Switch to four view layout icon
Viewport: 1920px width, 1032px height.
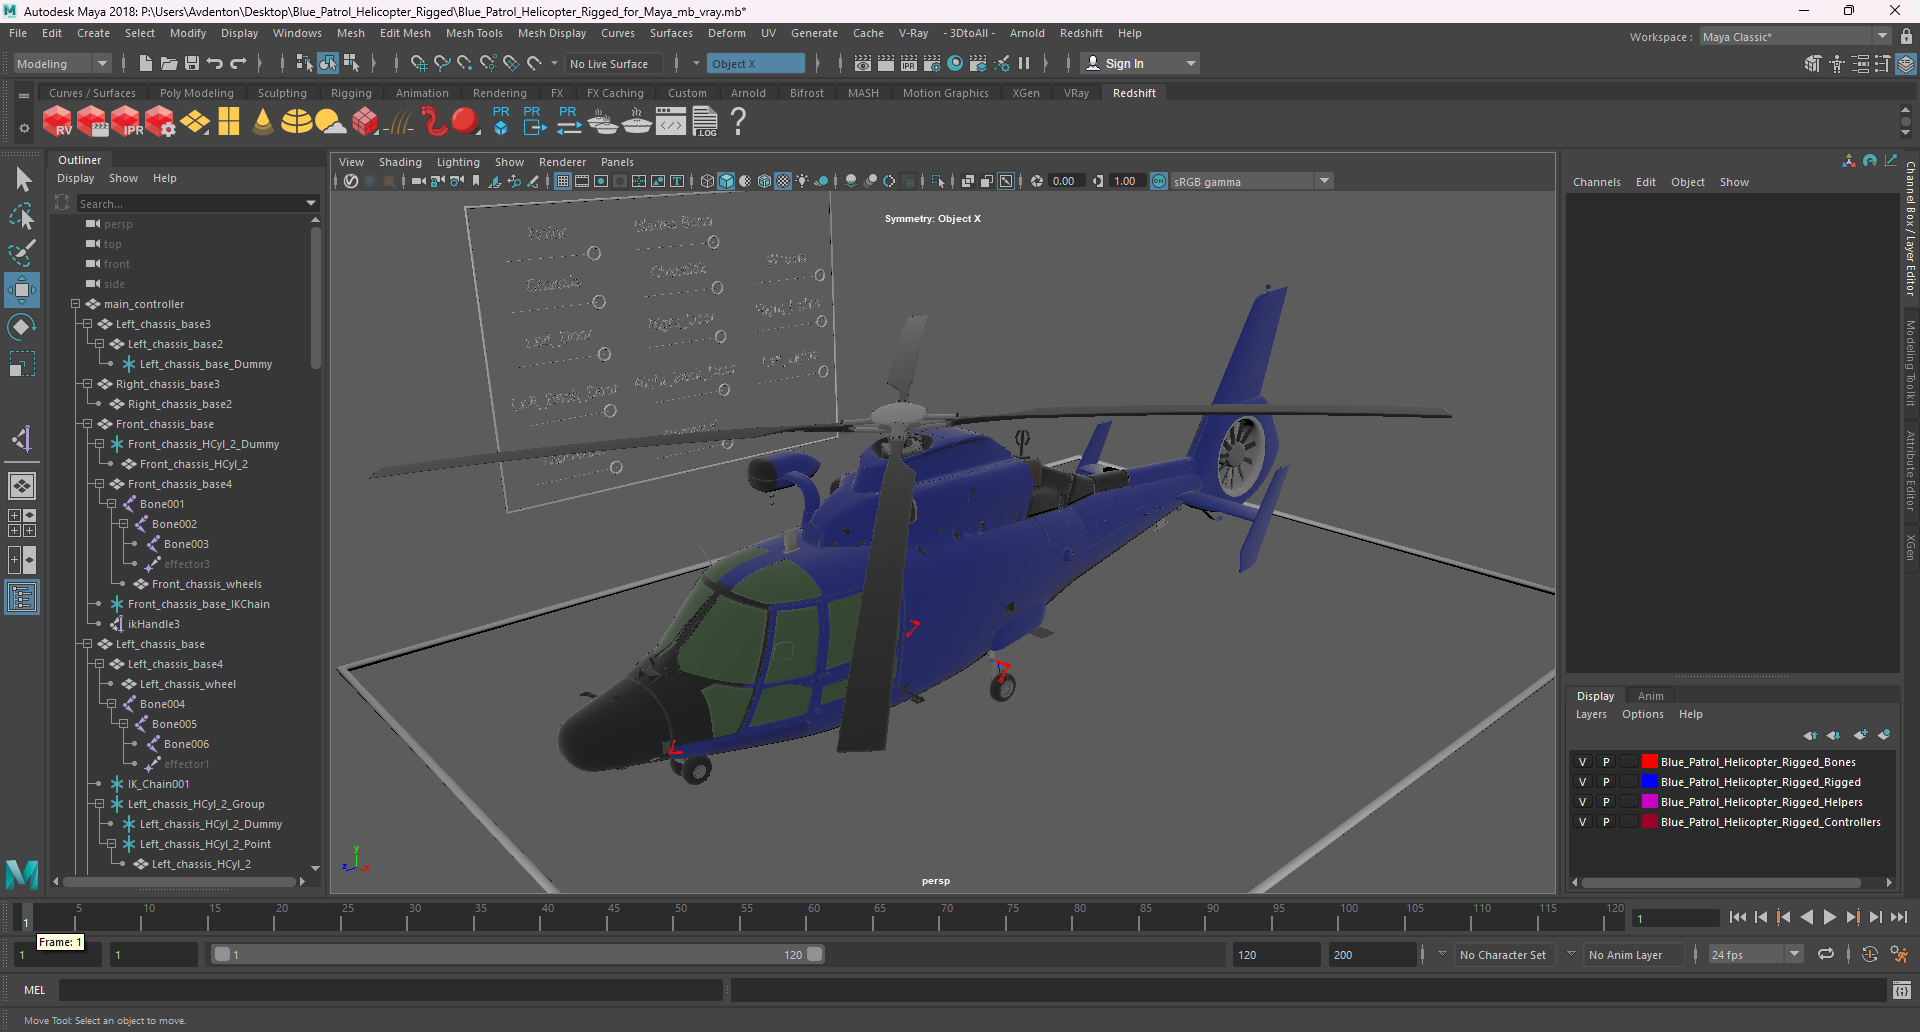22,523
